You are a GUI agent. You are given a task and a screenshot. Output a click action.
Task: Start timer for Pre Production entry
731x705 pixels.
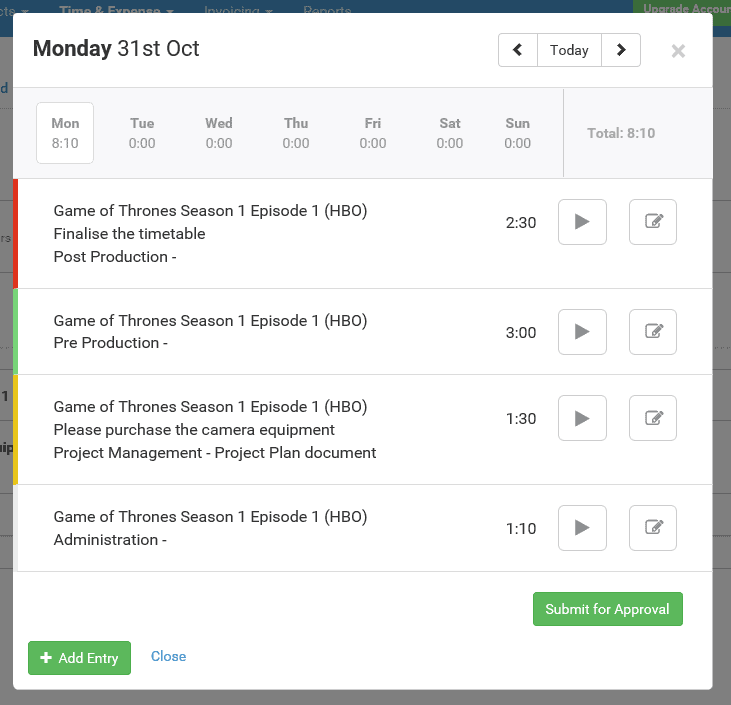click(582, 332)
